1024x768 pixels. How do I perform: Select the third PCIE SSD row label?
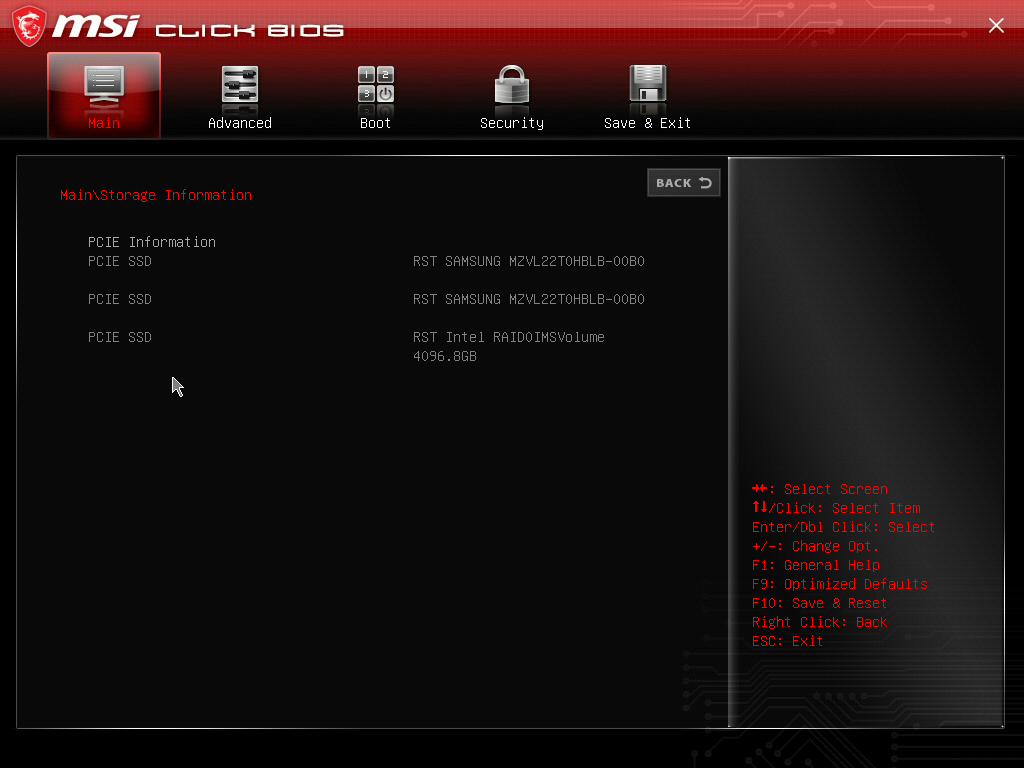[120, 337]
